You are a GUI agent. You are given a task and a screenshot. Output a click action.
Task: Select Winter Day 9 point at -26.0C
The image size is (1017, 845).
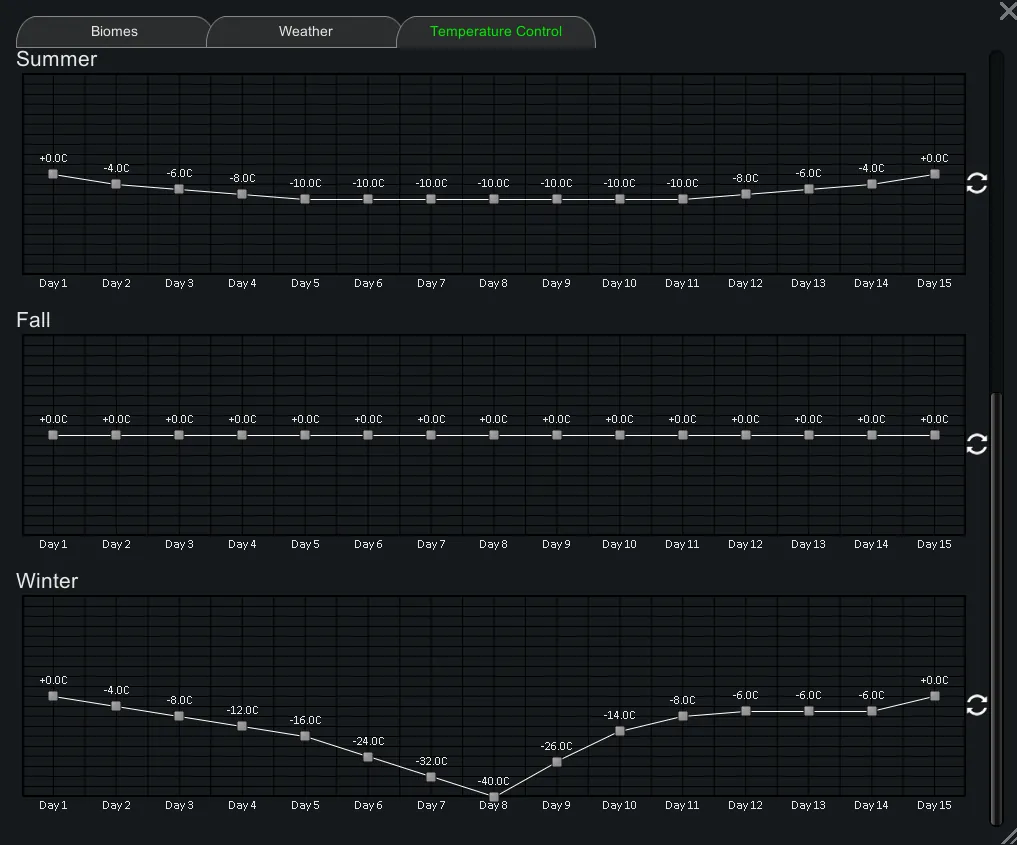(x=557, y=762)
